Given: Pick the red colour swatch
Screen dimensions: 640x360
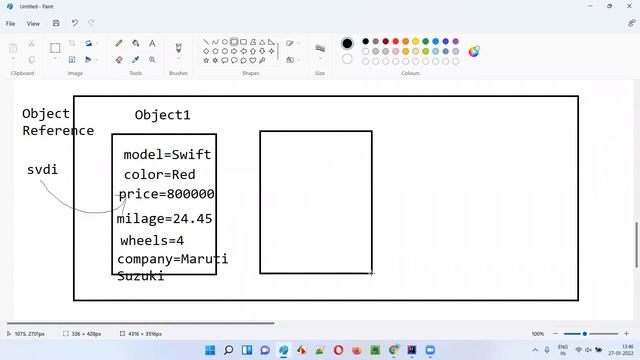Looking at the screenshot, I should tap(396, 41).
